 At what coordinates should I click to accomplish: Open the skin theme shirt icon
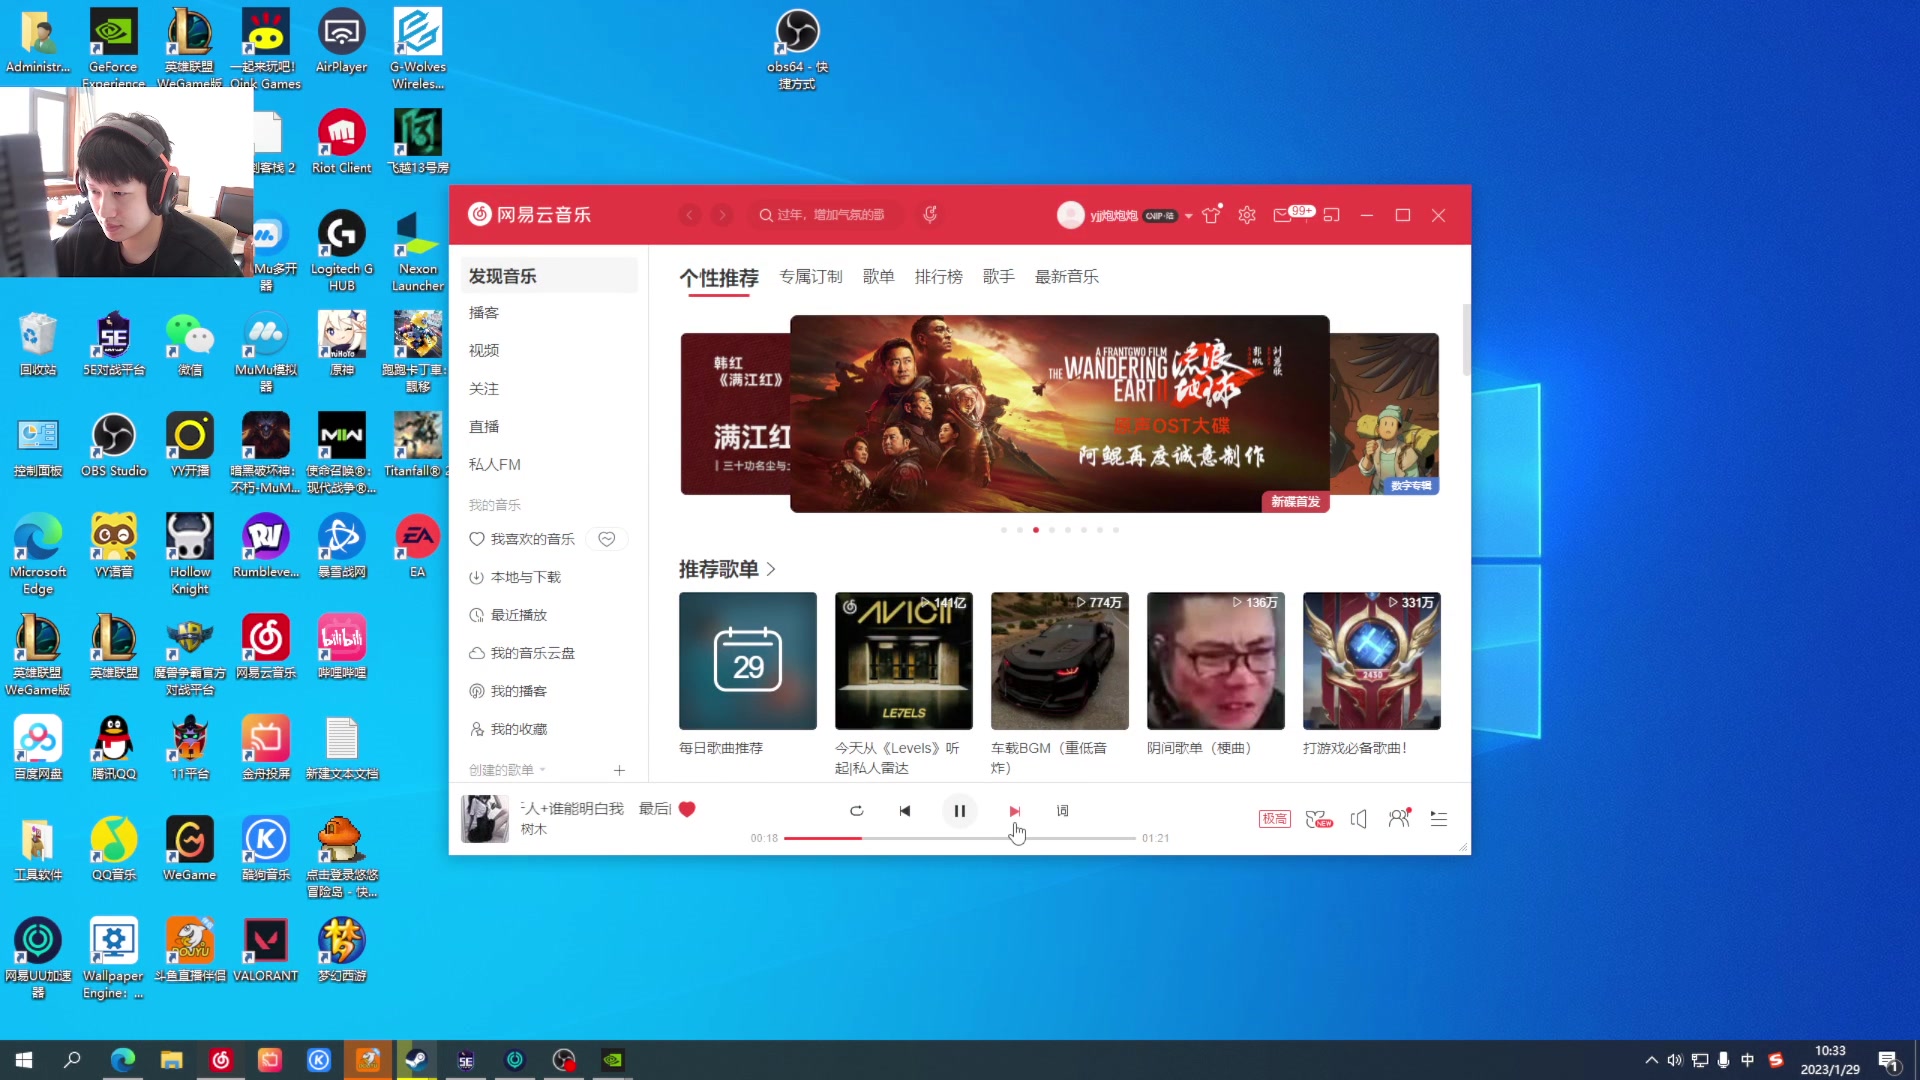click(x=1211, y=215)
